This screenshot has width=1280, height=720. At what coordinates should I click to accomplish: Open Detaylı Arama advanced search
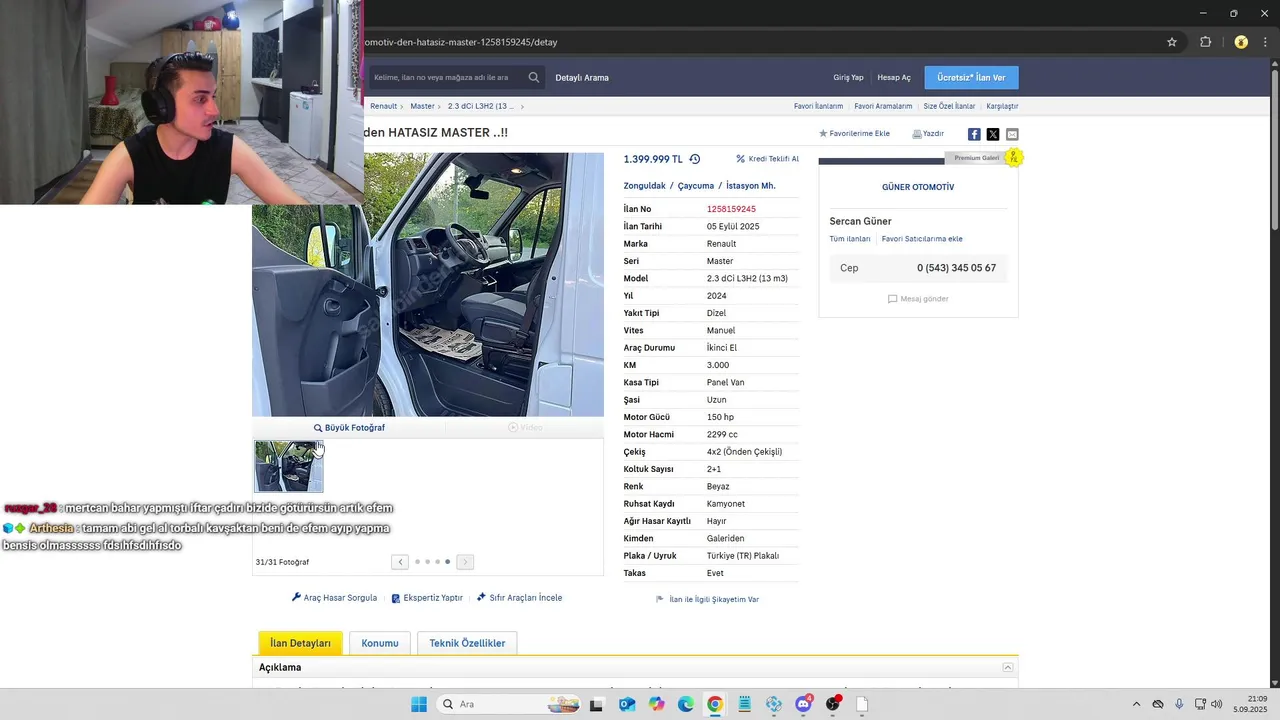(582, 77)
